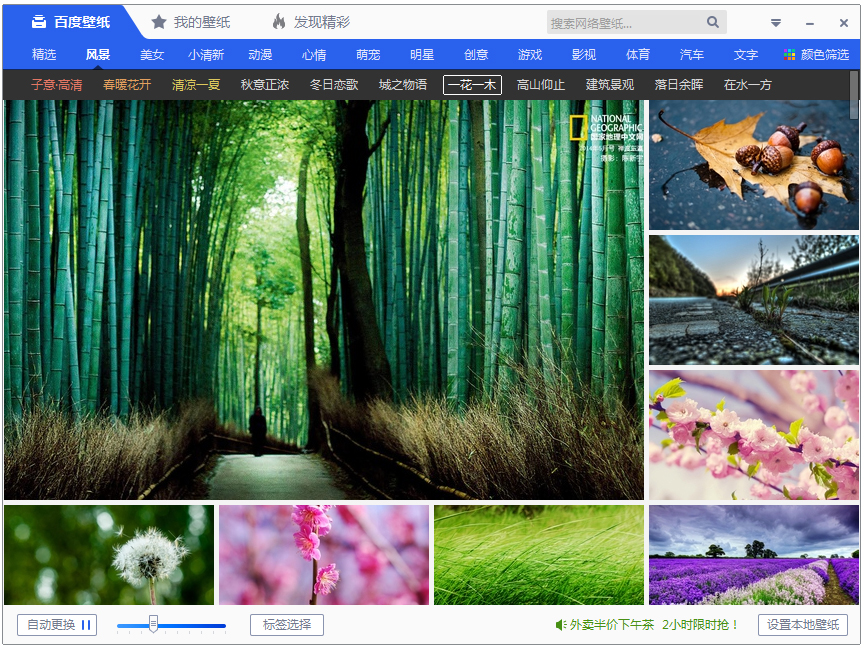Open the bamboo forest wallpaper
864x649 pixels.
click(x=324, y=300)
